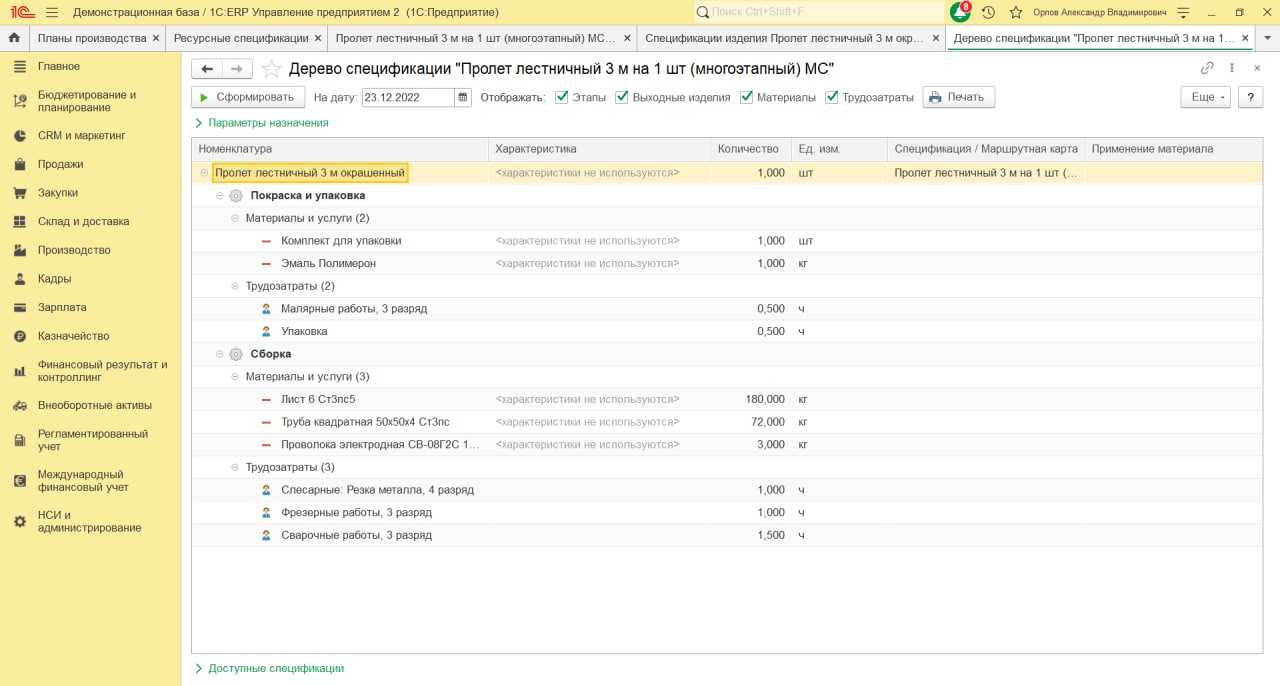Click the Печать button
This screenshot has height=686, width=1280.
coord(958,97)
